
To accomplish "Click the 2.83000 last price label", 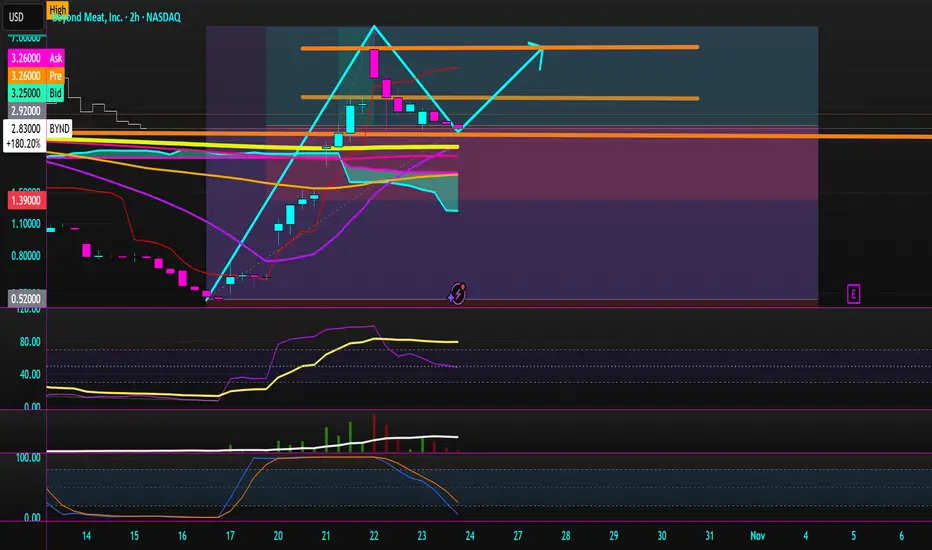I will coord(26,128).
